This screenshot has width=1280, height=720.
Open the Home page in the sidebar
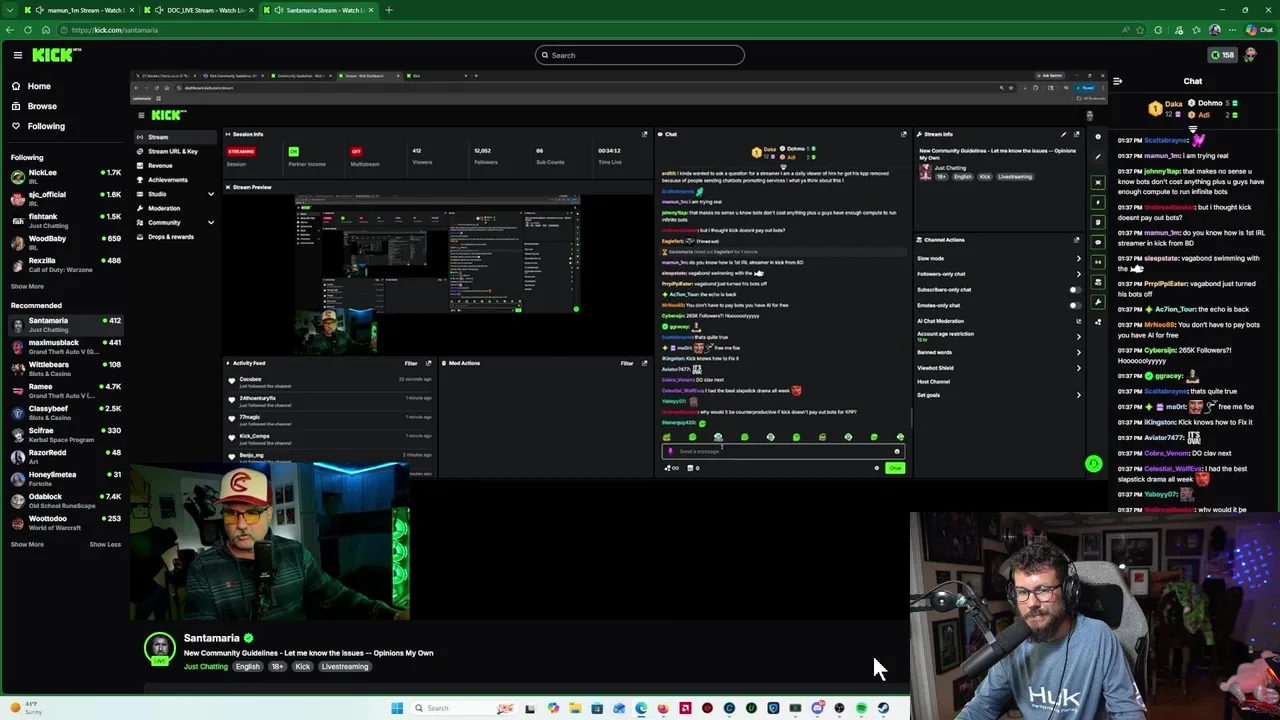tap(39, 86)
